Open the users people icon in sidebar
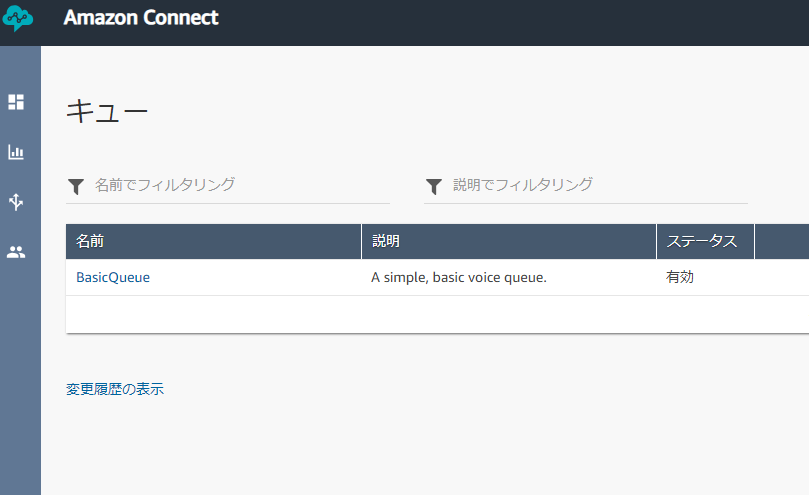Viewport: 809px width, 495px height. pyautogui.click(x=16, y=252)
